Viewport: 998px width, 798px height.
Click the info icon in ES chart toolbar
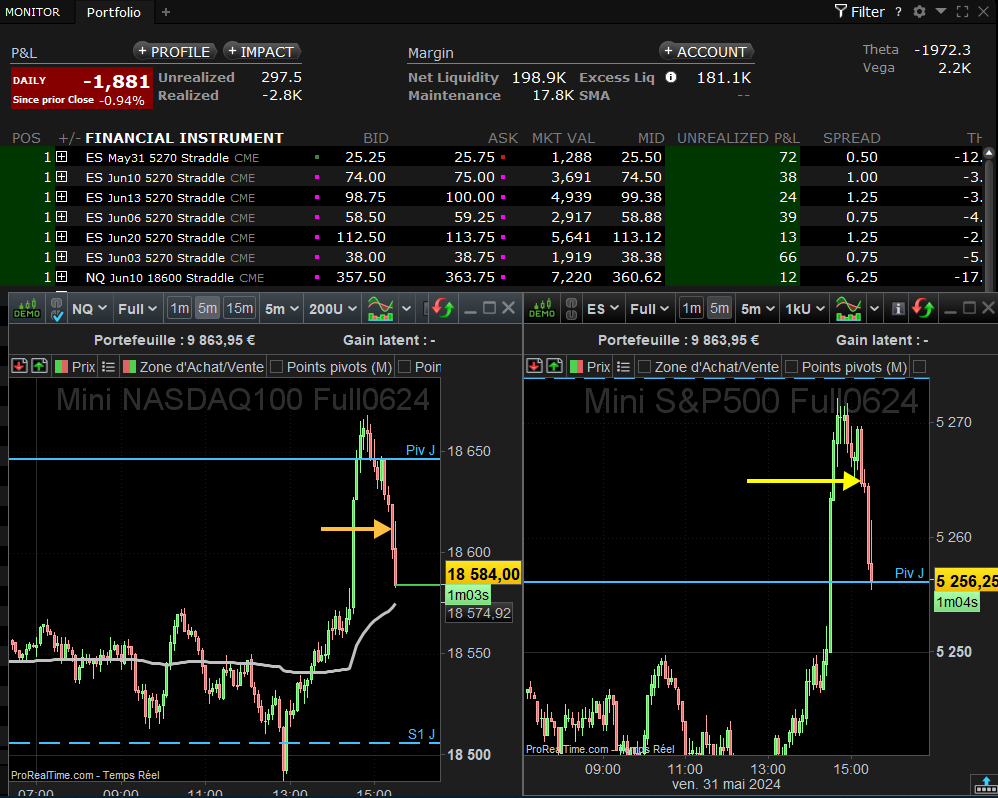coord(897,309)
